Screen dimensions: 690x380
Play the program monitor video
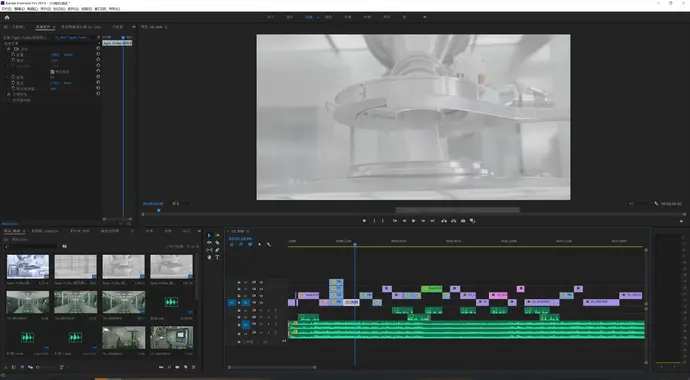click(x=413, y=221)
